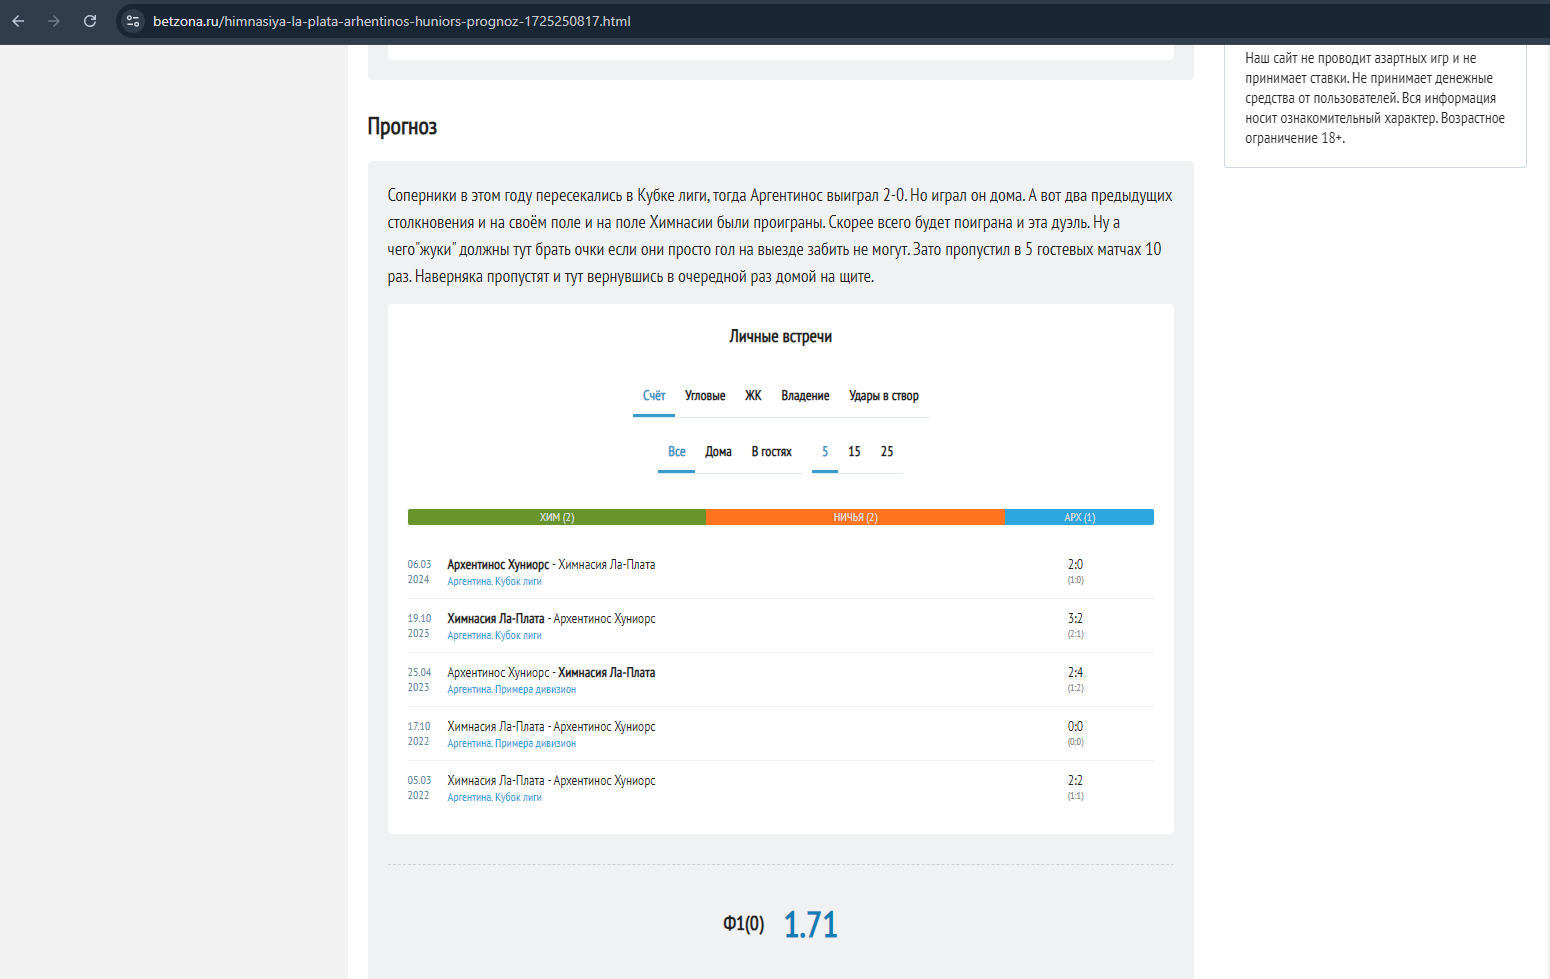Image resolution: width=1550 pixels, height=979 pixels.
Task: Show last 25 matches
Action: click(x=887, y=452)
